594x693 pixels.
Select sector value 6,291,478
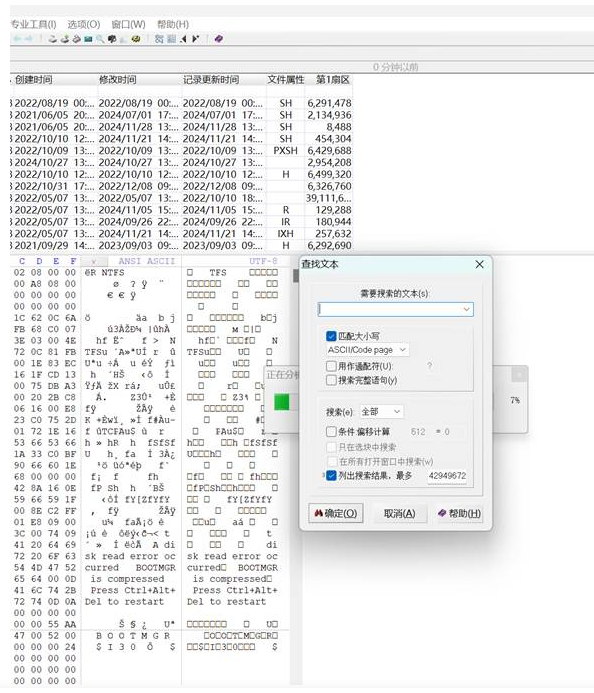click(329, 103)
